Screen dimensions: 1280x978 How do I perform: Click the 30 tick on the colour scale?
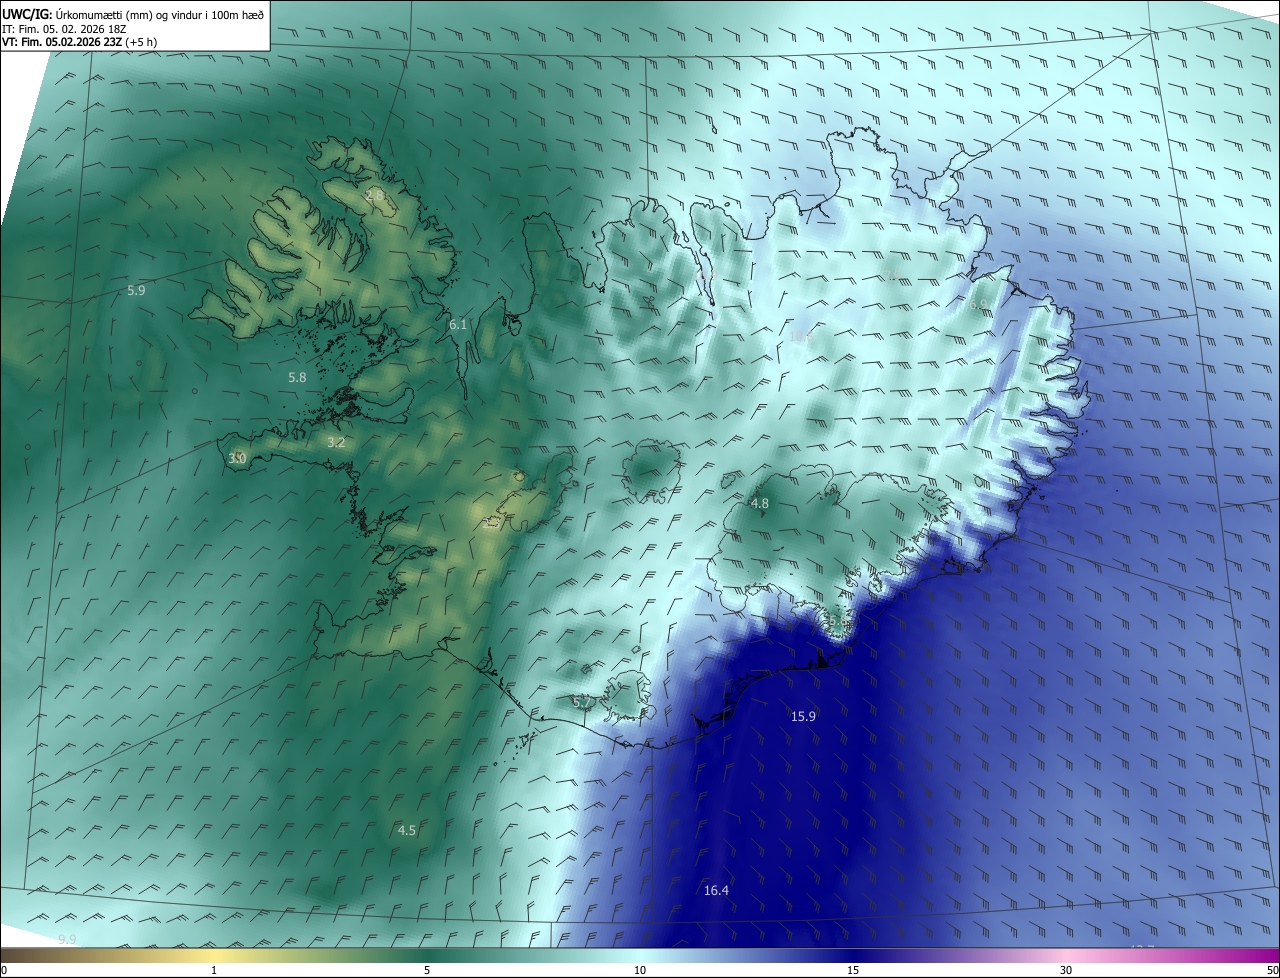coord(1066,970)
